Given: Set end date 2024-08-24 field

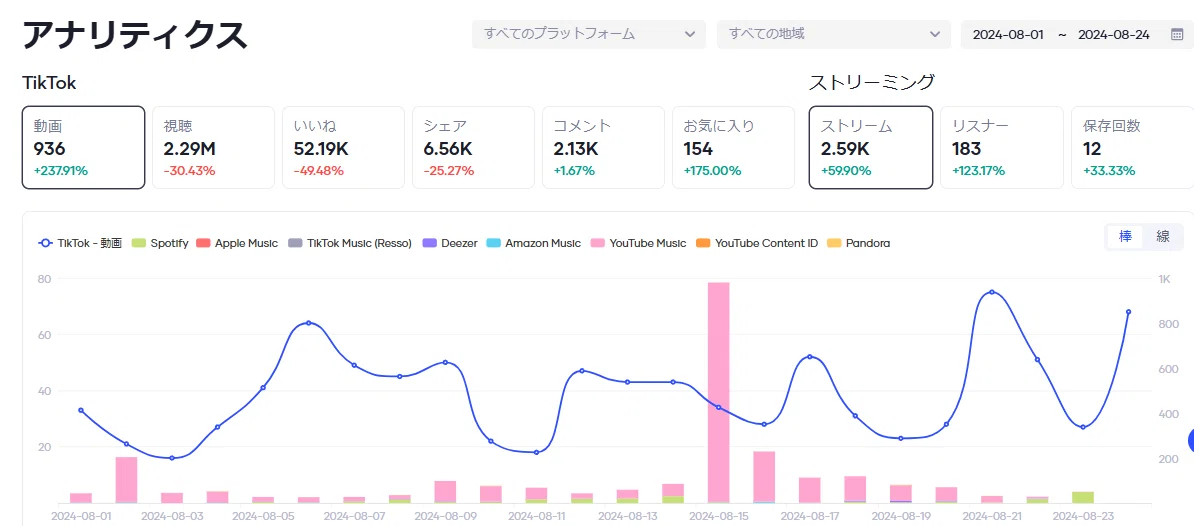Looking at the screenshot, I should point(1113,34).
